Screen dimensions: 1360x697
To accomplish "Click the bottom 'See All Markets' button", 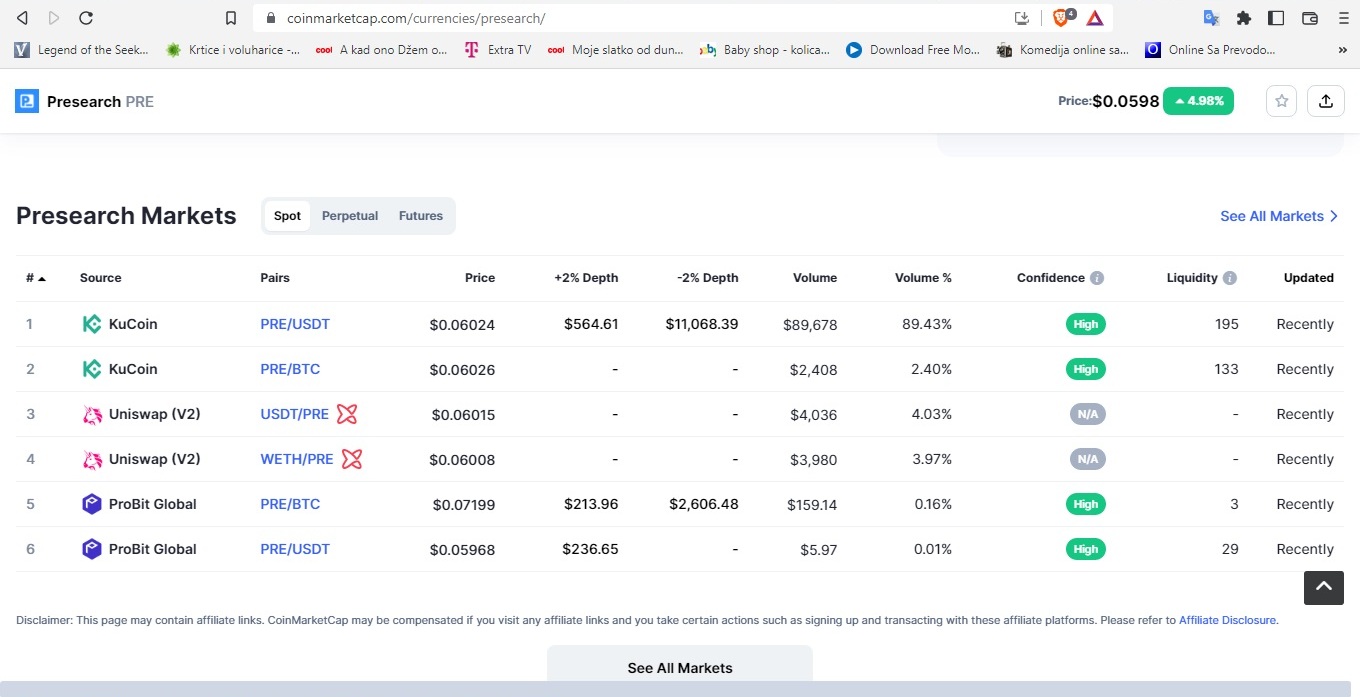I will (680, 668).
